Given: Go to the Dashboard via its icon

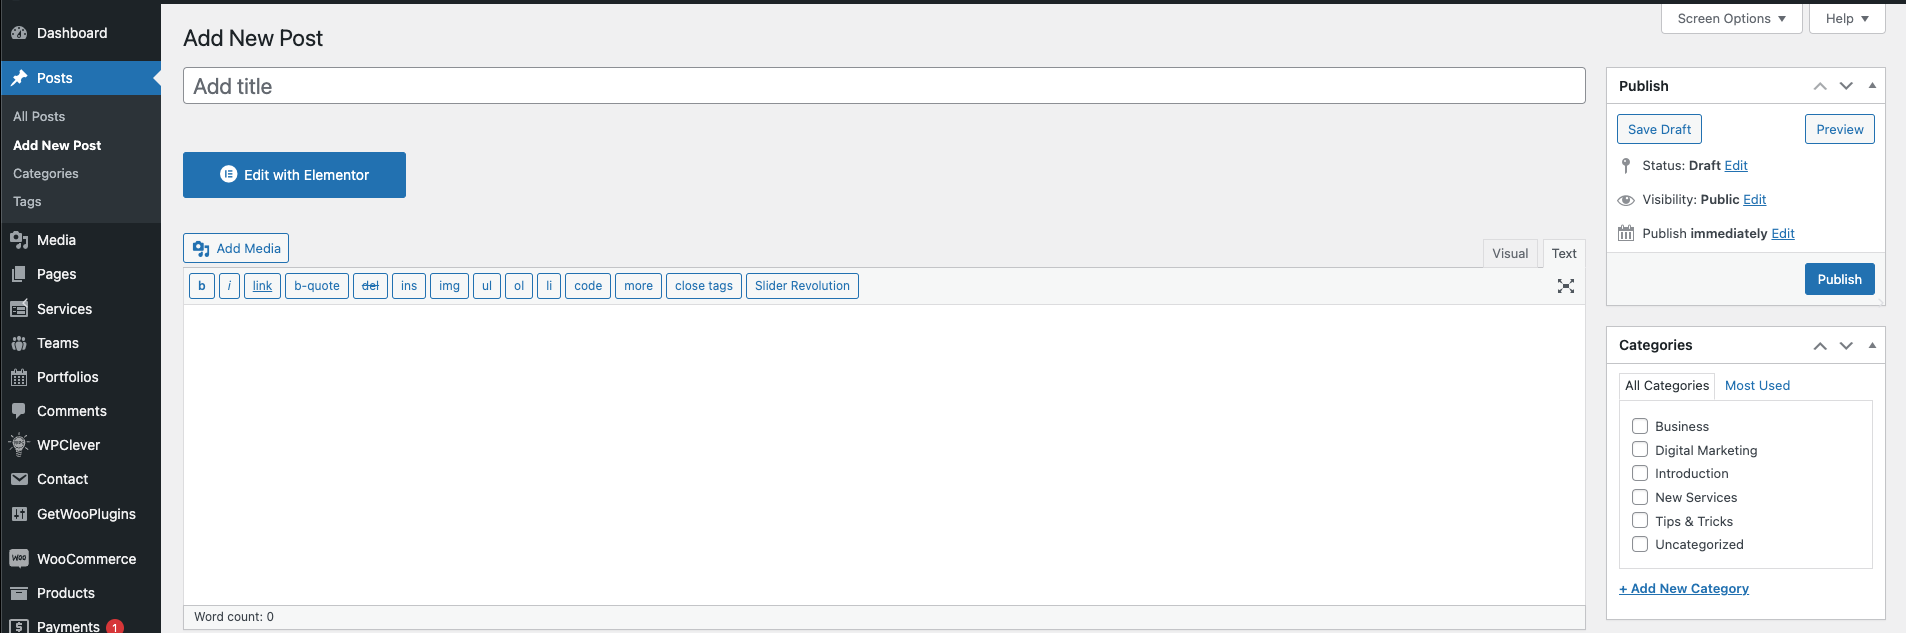Looking at the screenshot, I should point(19,33).
